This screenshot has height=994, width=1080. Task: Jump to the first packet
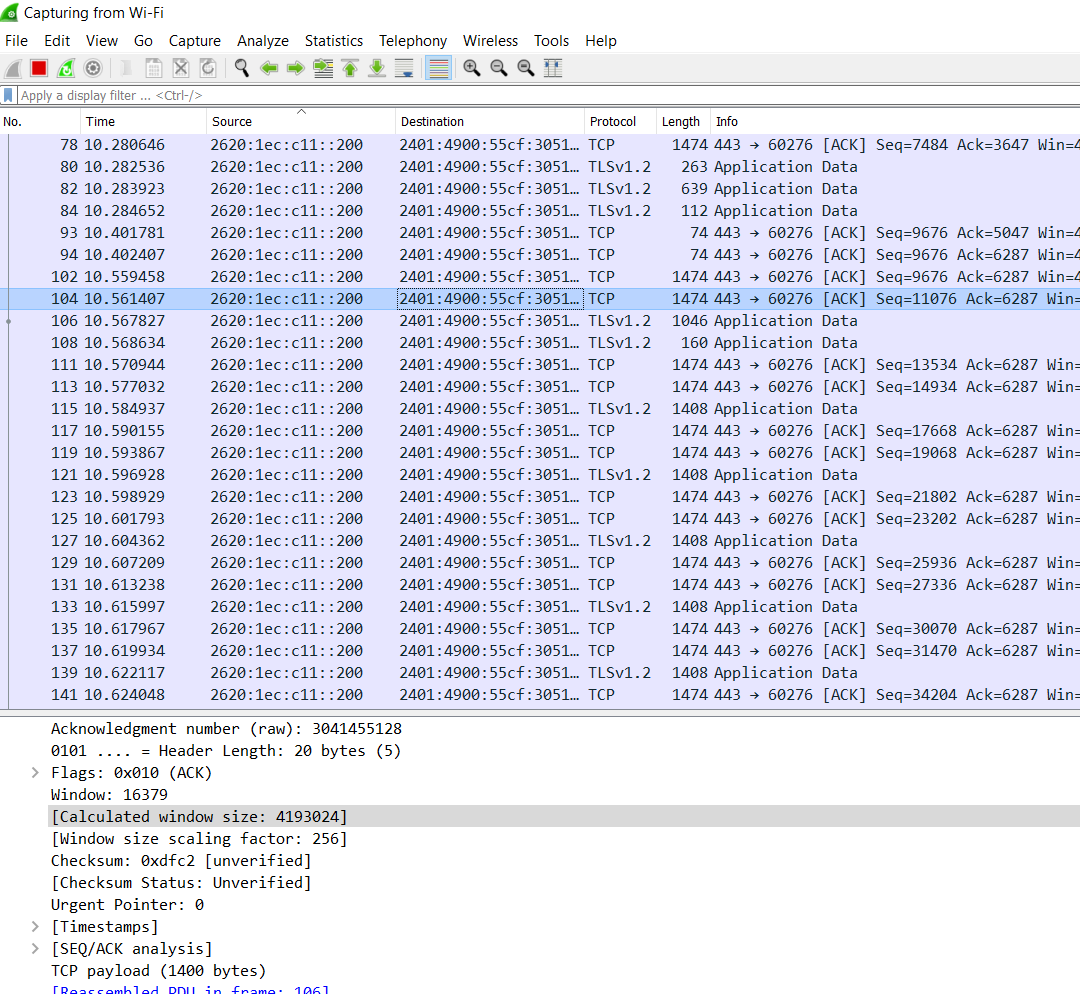[350, 68]
